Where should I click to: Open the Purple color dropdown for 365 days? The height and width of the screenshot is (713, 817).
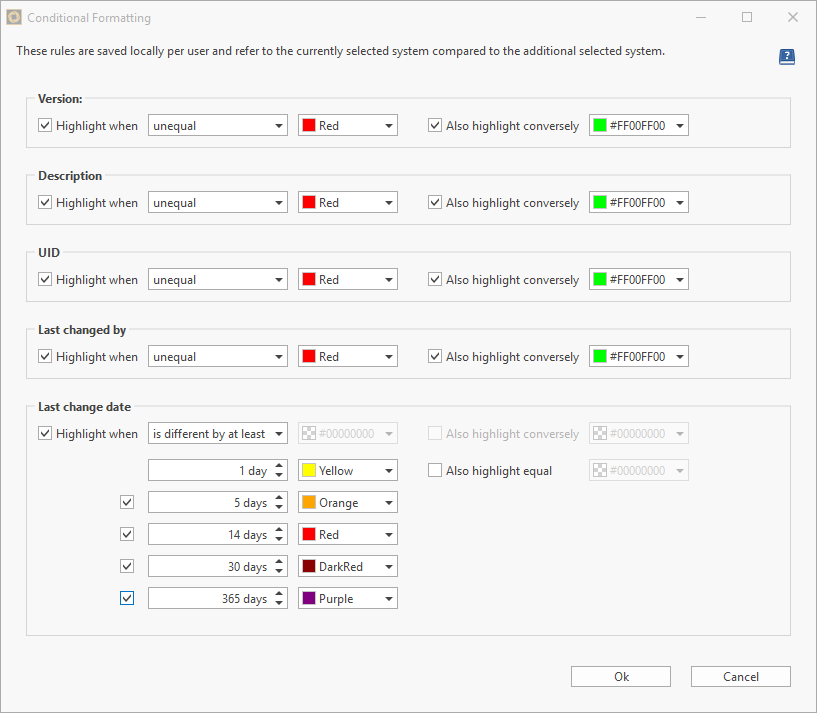click(x=388, y=598)
